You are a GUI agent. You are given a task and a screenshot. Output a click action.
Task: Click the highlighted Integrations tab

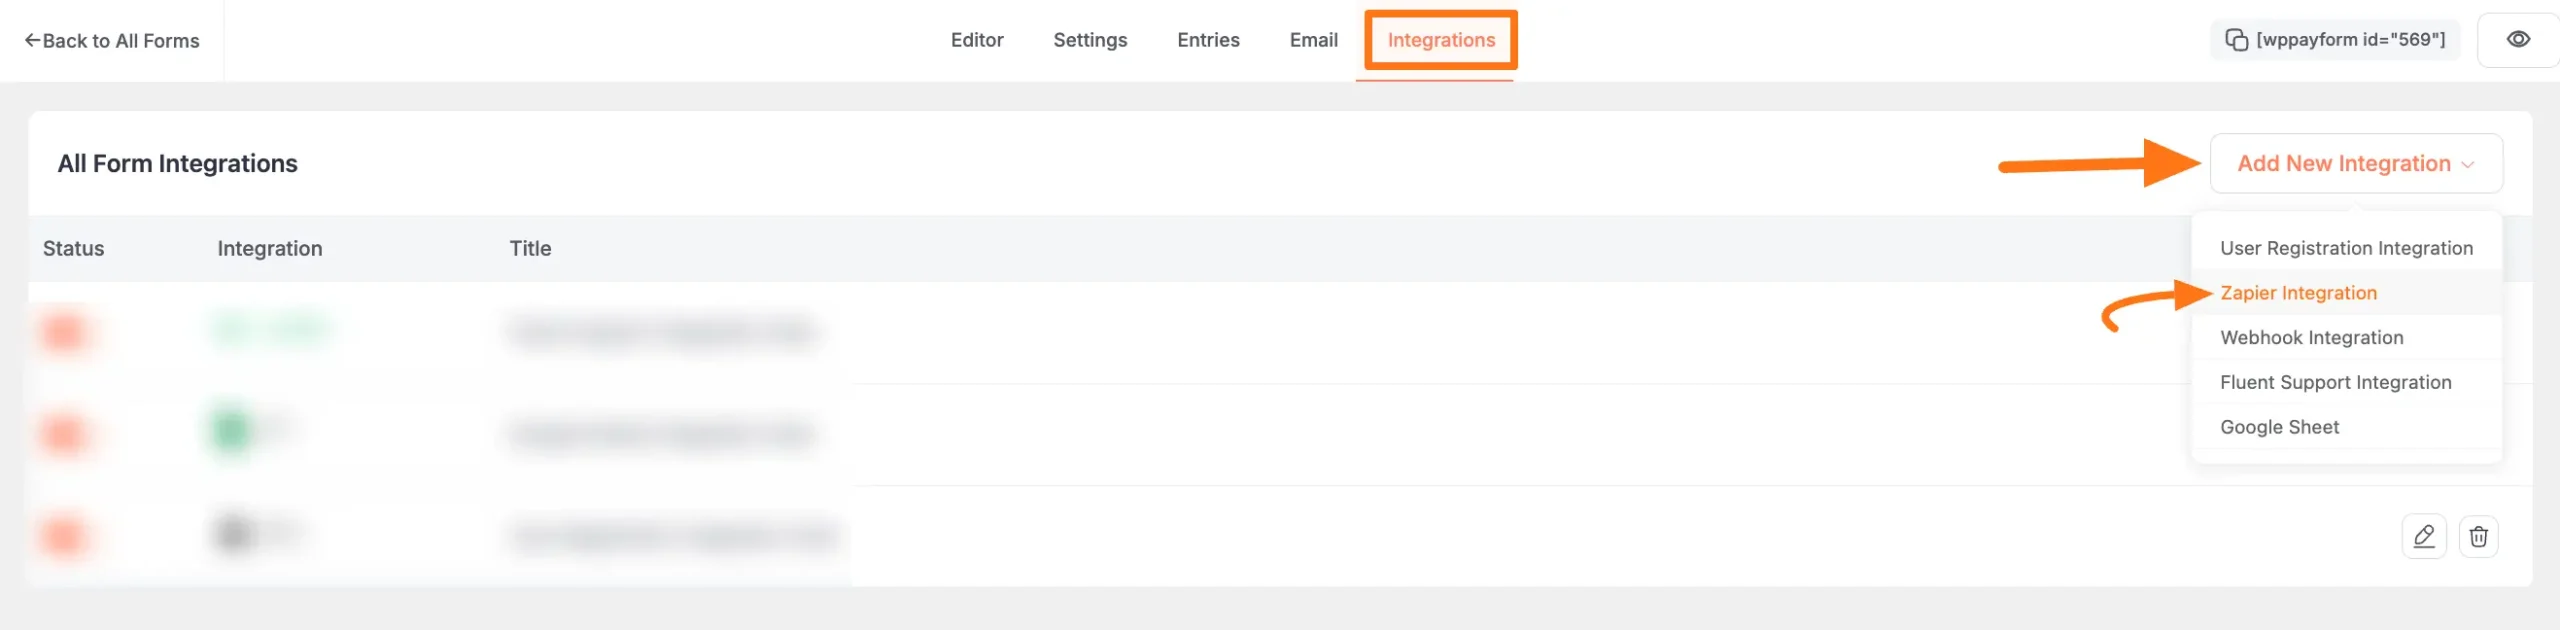coord(1440,40)
